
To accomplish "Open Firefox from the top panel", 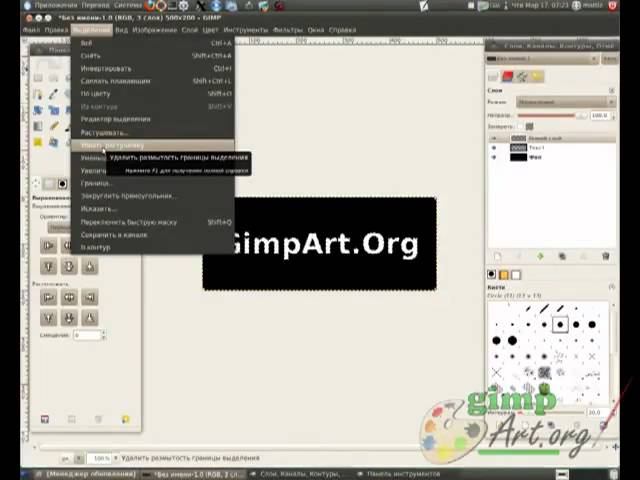I will coord(150,6).
